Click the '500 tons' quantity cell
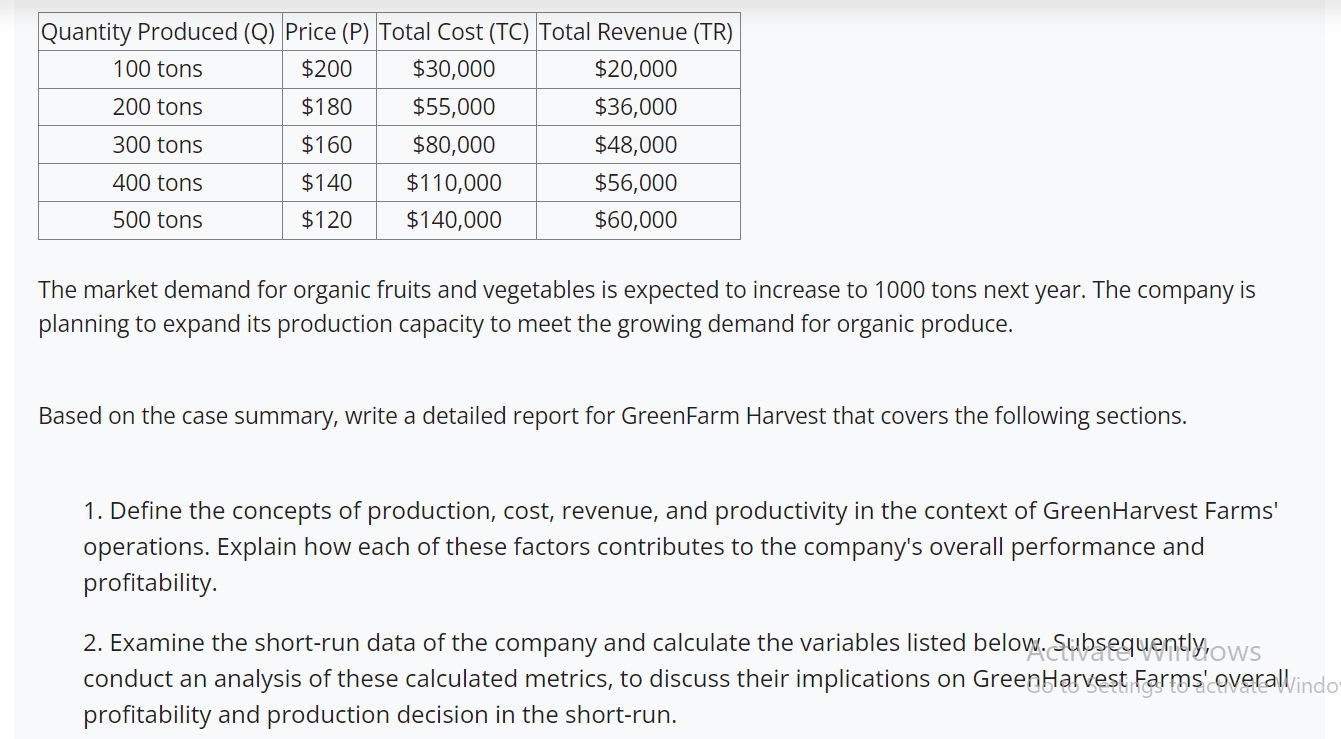This screenshot has height=739, width=1341. pos(158,220)
